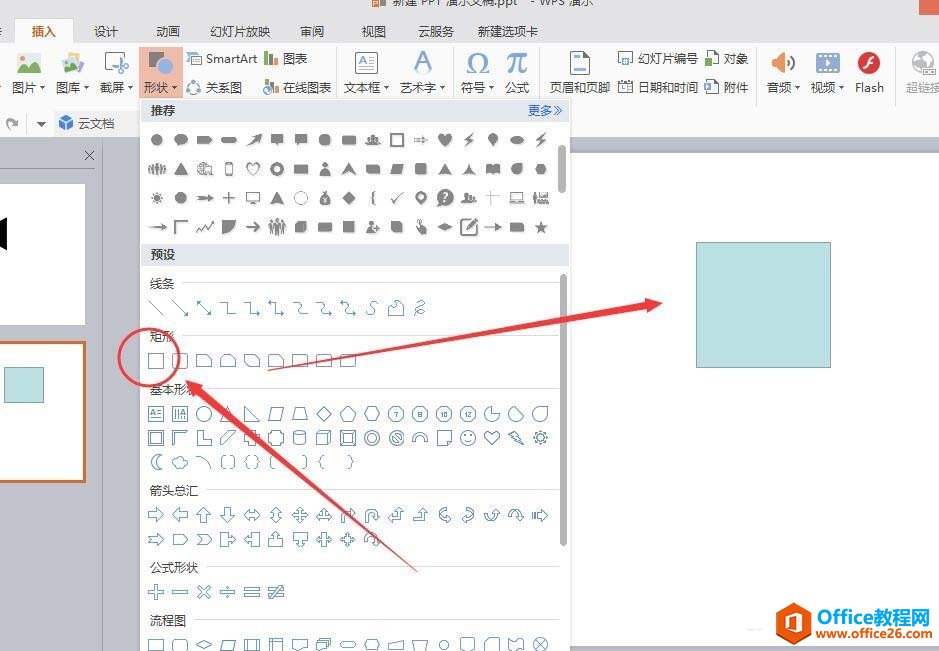Select the up arrow in 箭头总汇
939x651 pixels.
coord(204,514)
